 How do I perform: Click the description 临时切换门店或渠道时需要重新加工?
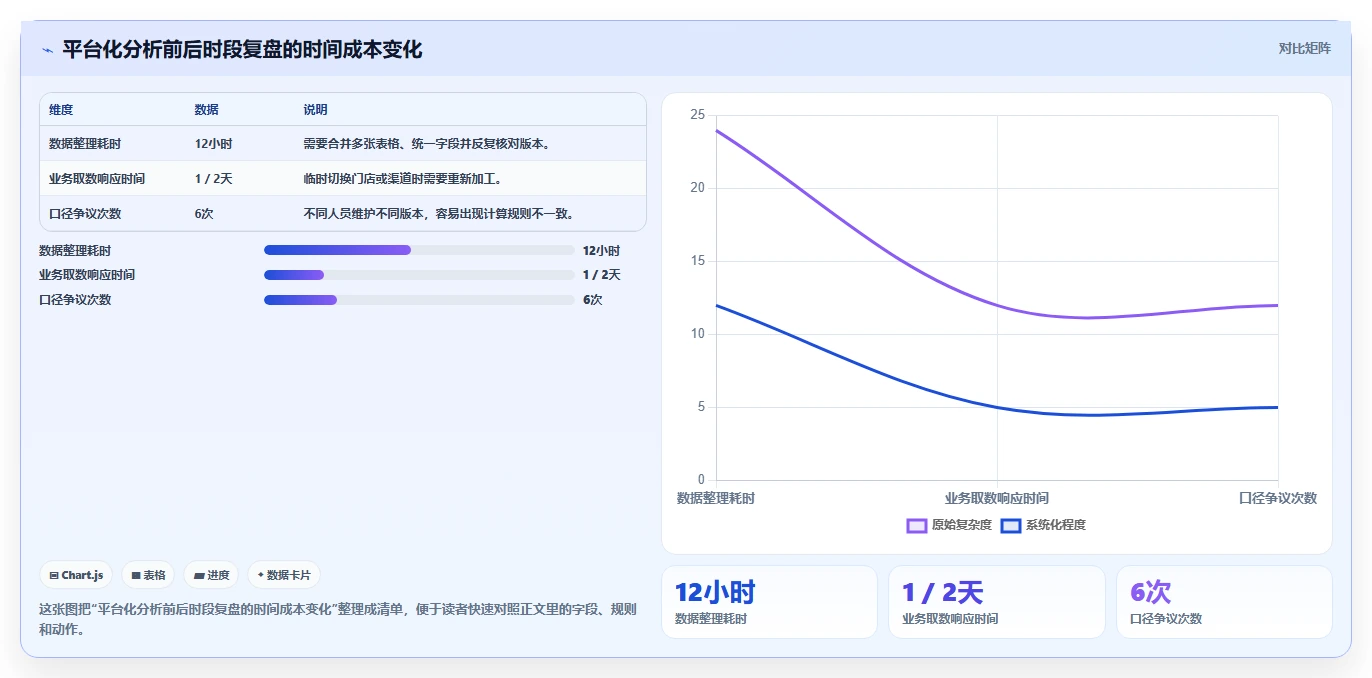(x=403, y=179)
